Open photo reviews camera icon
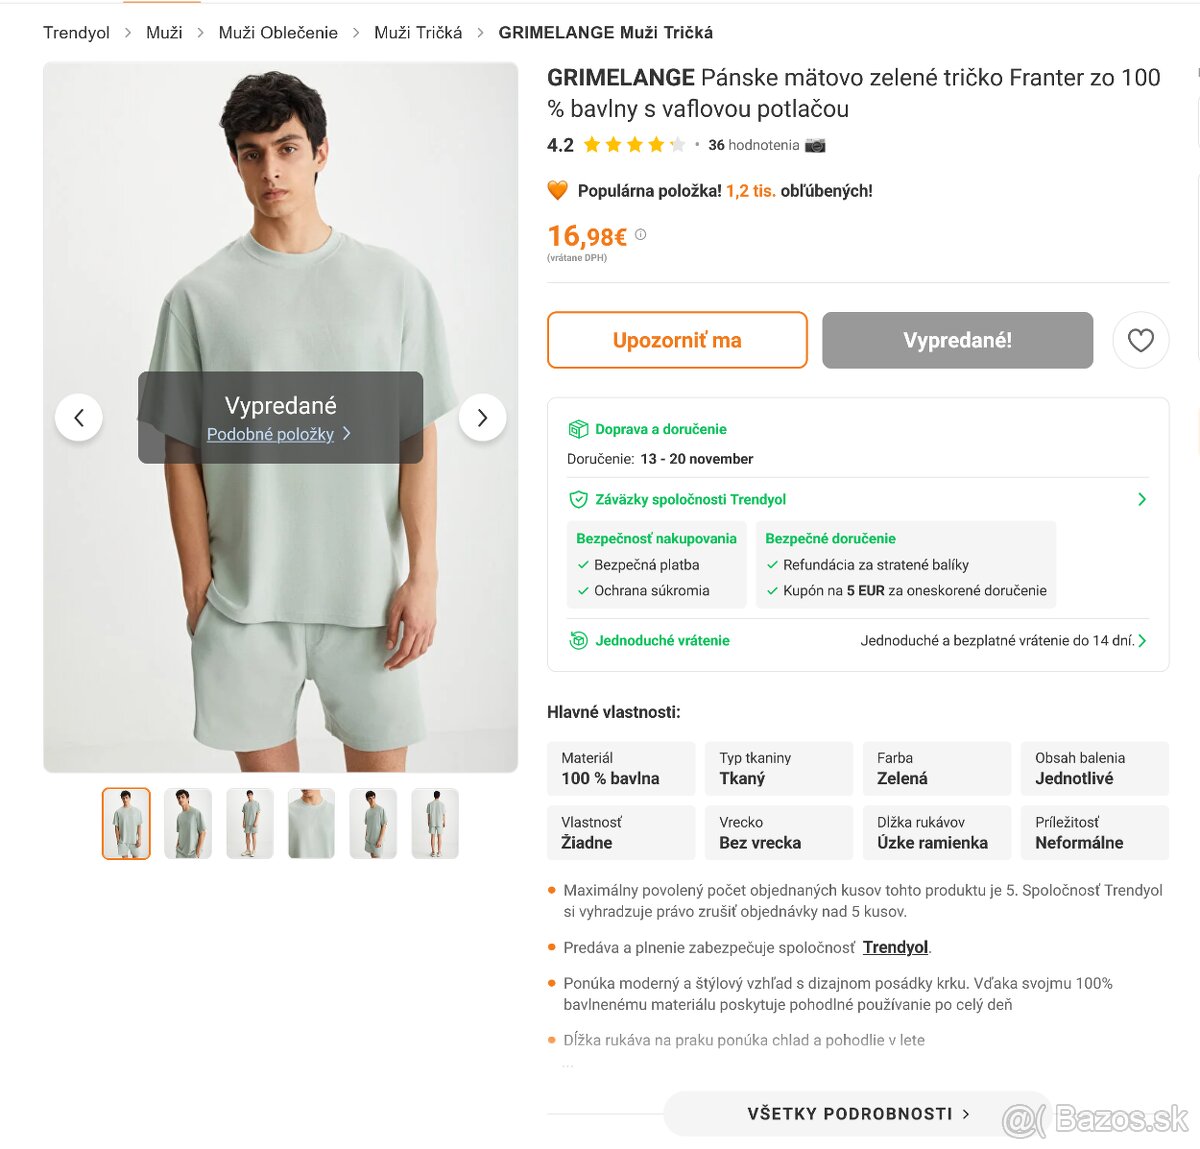The height and width of the screenshot is (1149, 1200). [816, 145]
